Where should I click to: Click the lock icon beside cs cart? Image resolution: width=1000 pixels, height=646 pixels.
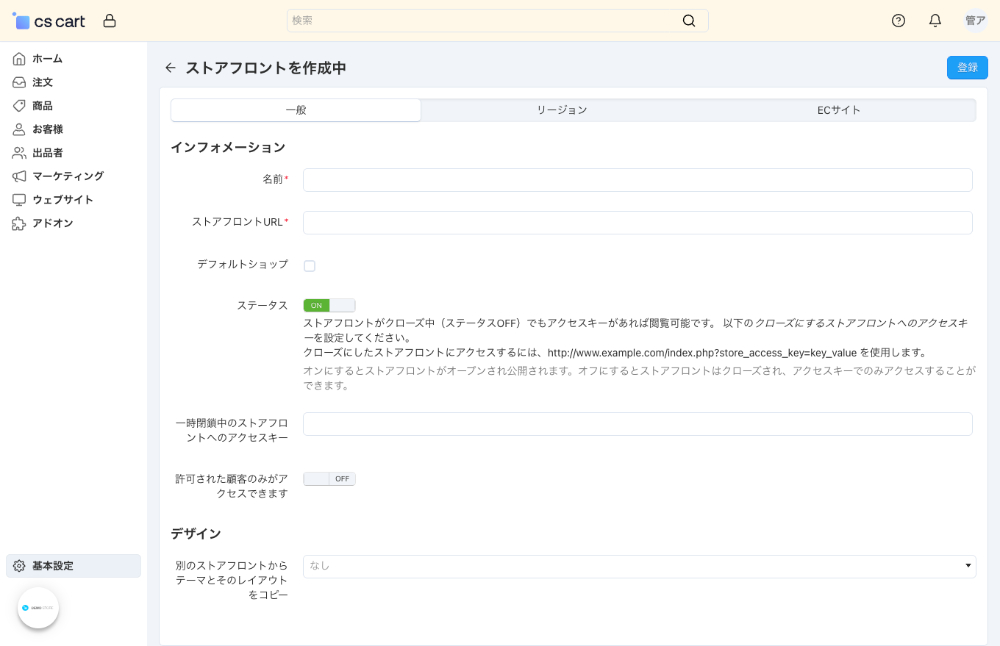coord(110,21)
